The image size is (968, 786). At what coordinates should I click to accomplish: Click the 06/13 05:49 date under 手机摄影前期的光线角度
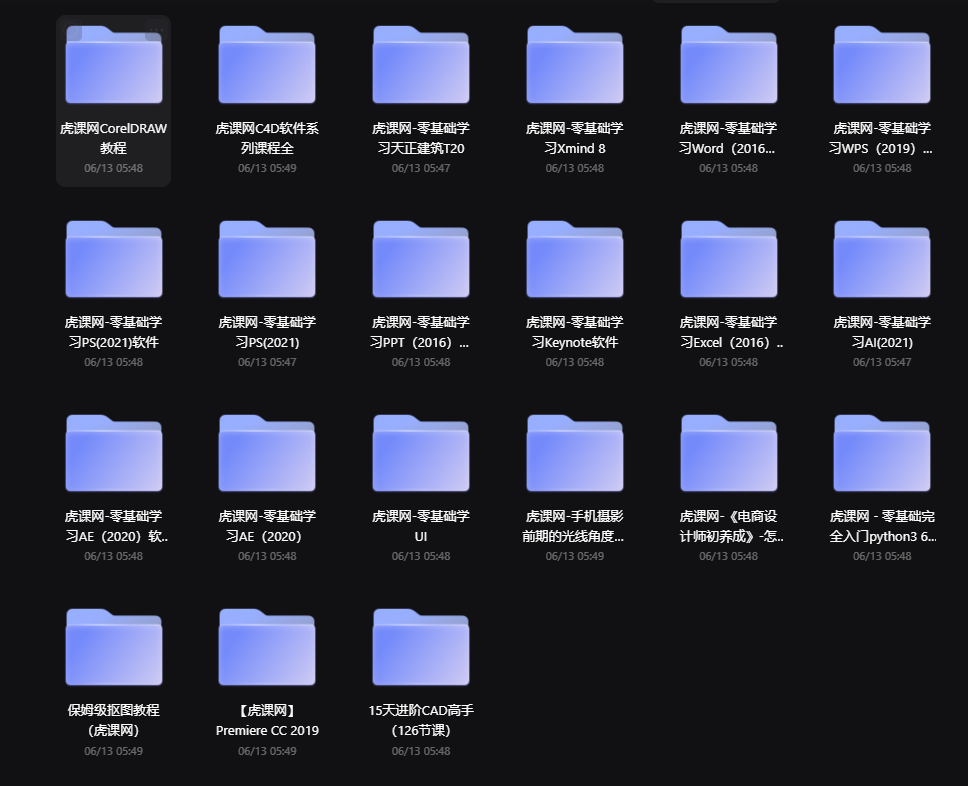click(x=575, y=556)
